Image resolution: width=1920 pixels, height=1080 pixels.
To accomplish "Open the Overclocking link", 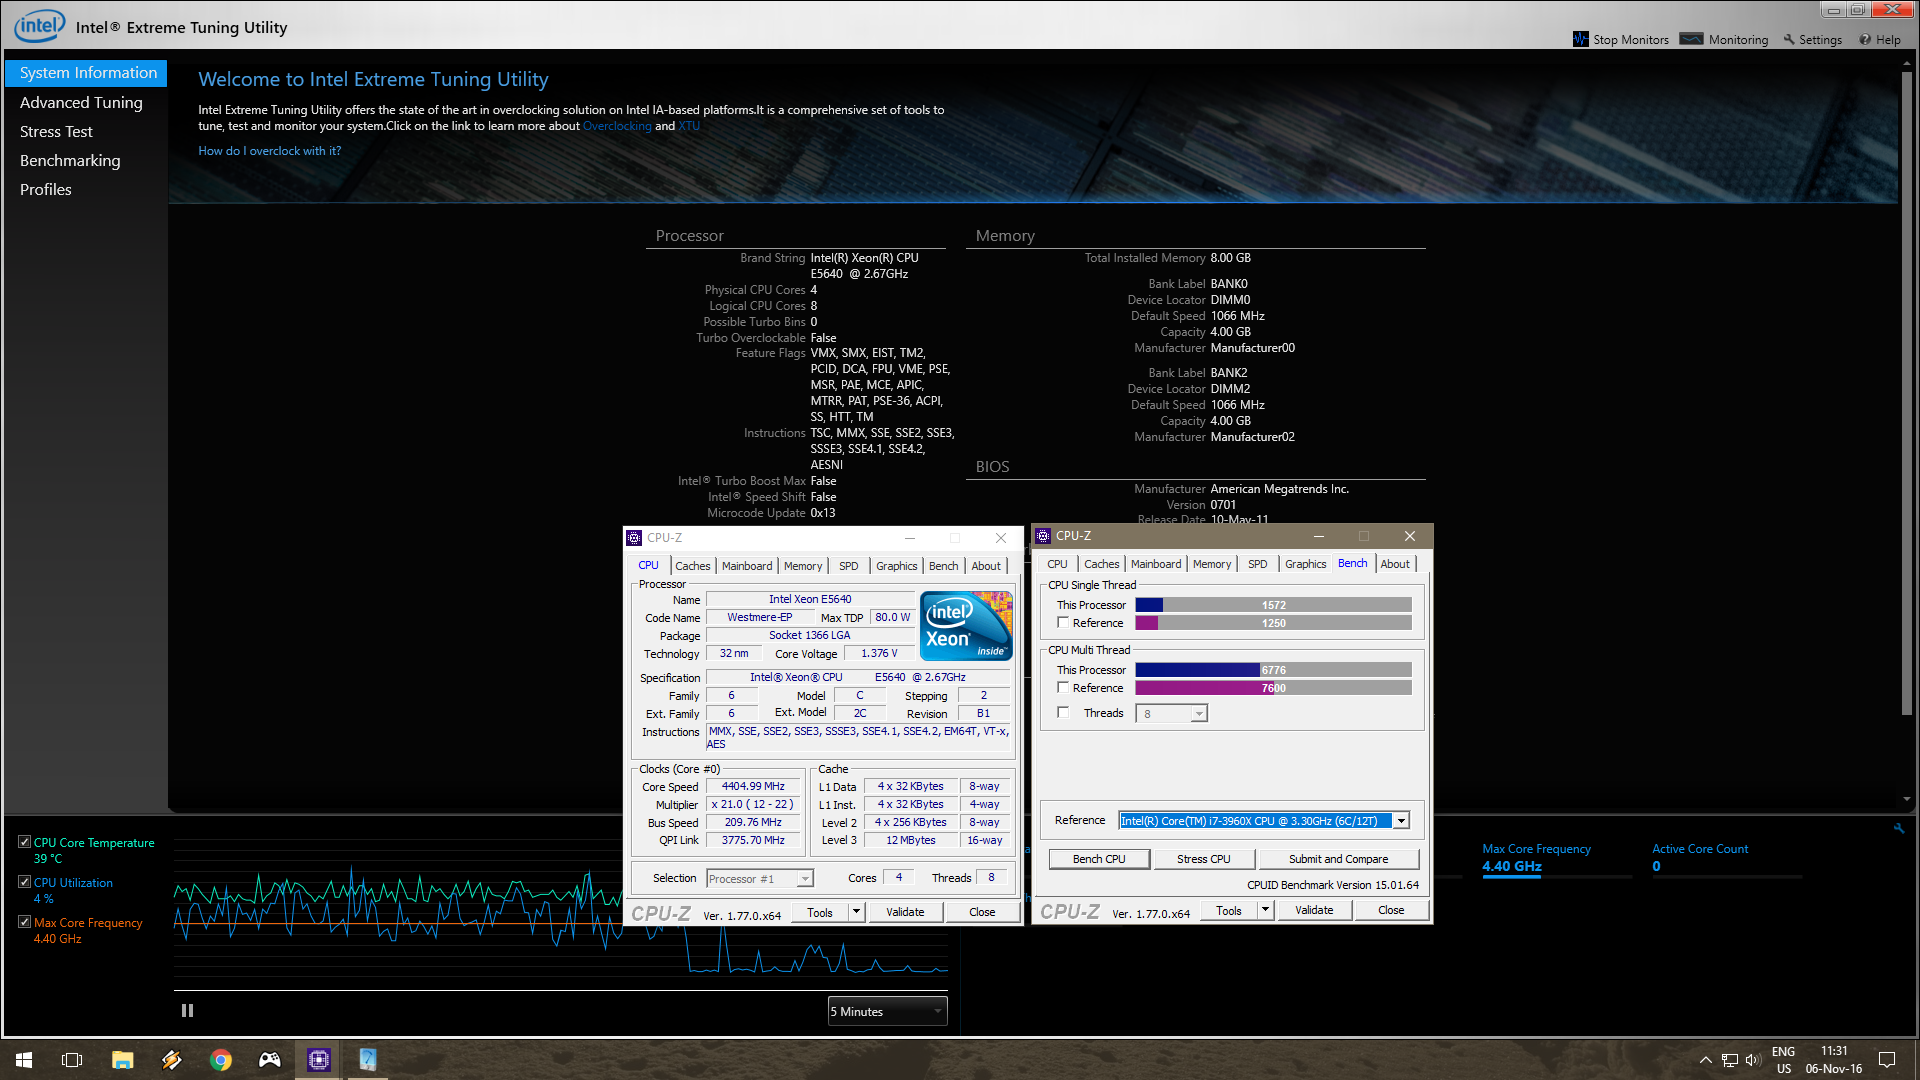I will 617,126.
